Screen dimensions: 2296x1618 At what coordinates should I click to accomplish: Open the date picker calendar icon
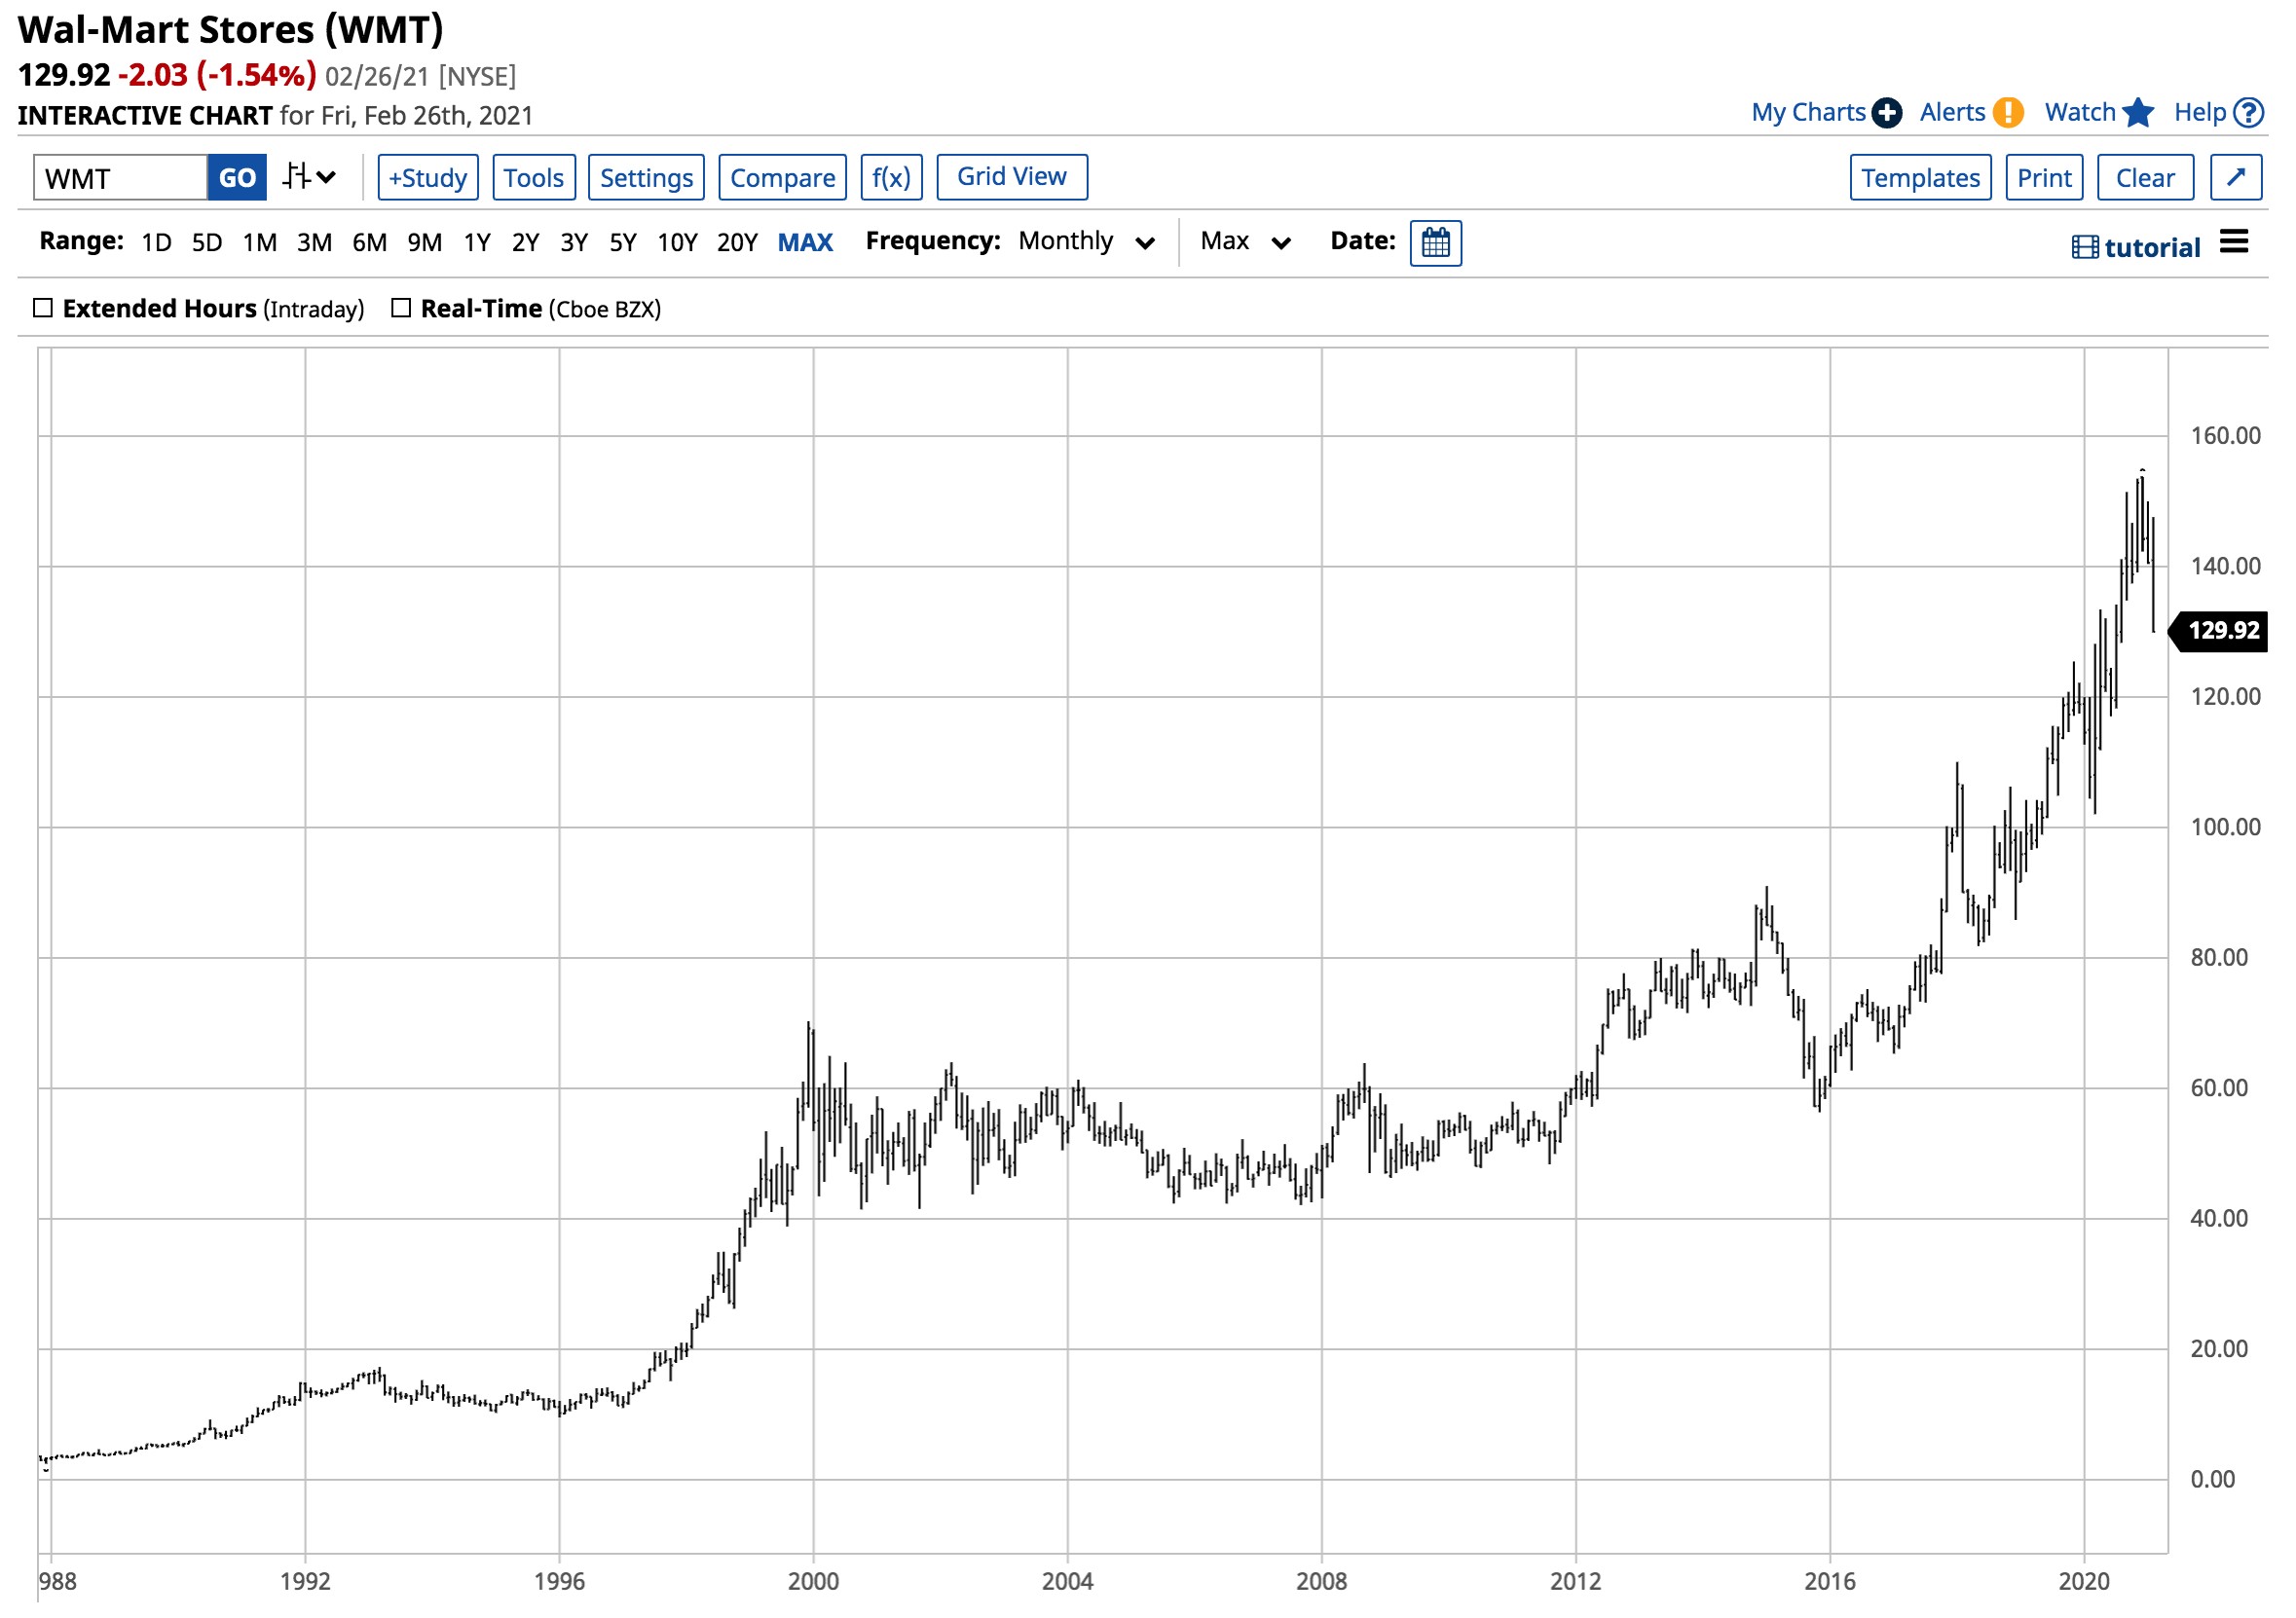pos(1435,243)
